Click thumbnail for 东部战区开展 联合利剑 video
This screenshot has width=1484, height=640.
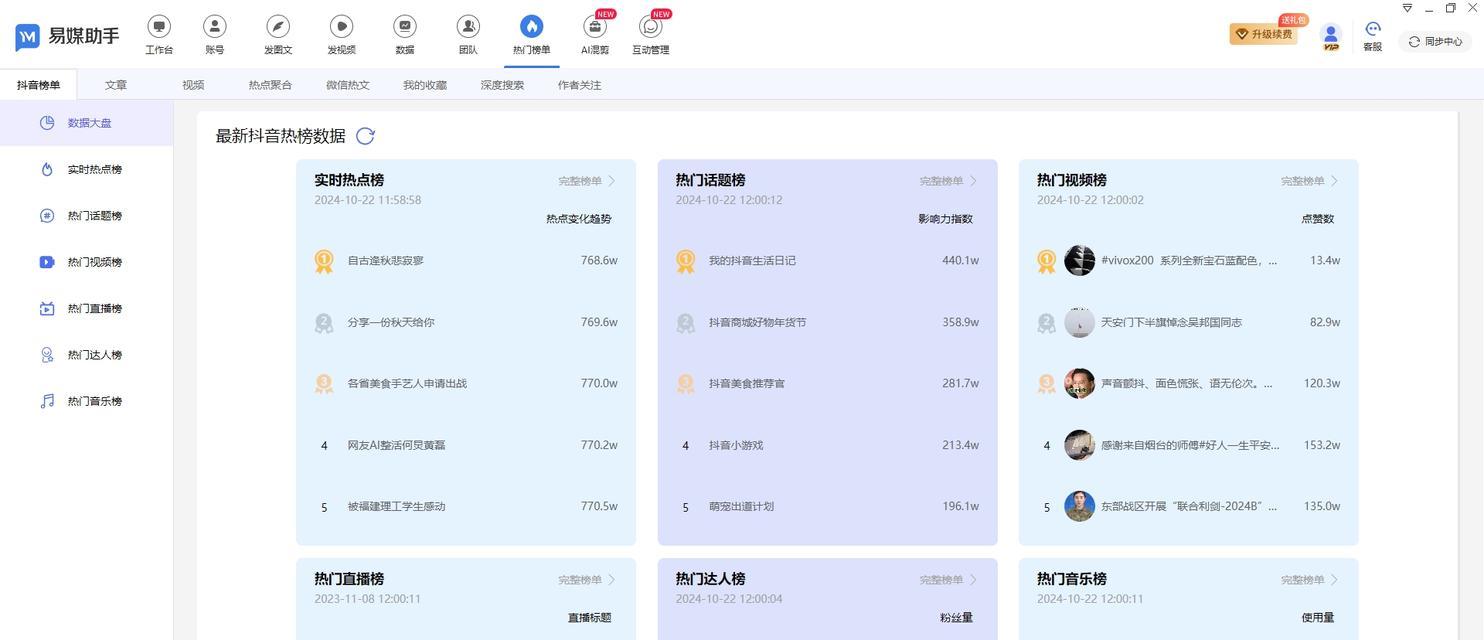[1079, 506]
